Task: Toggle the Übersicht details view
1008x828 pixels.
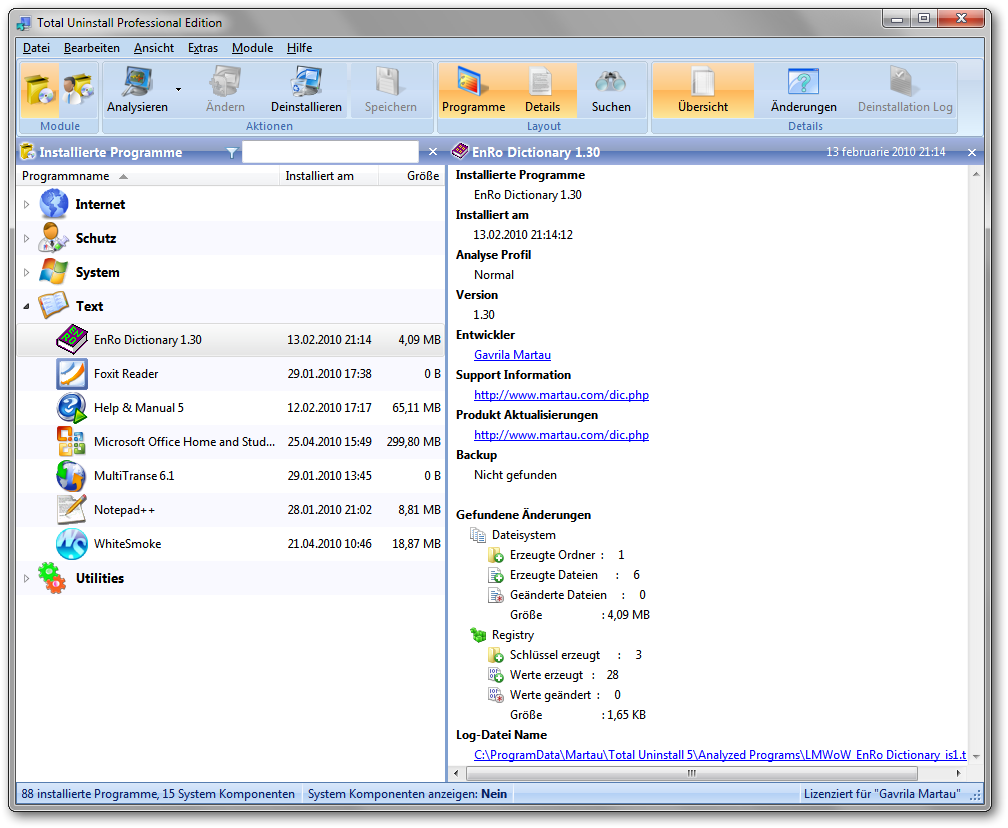Action: pos(702,89)
